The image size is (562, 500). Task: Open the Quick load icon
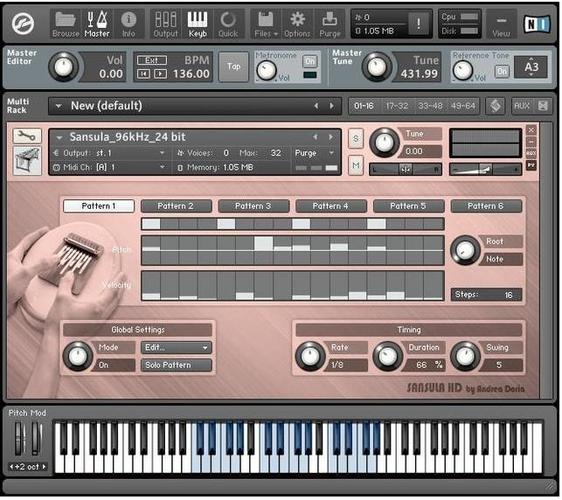(x=228, y=24)
